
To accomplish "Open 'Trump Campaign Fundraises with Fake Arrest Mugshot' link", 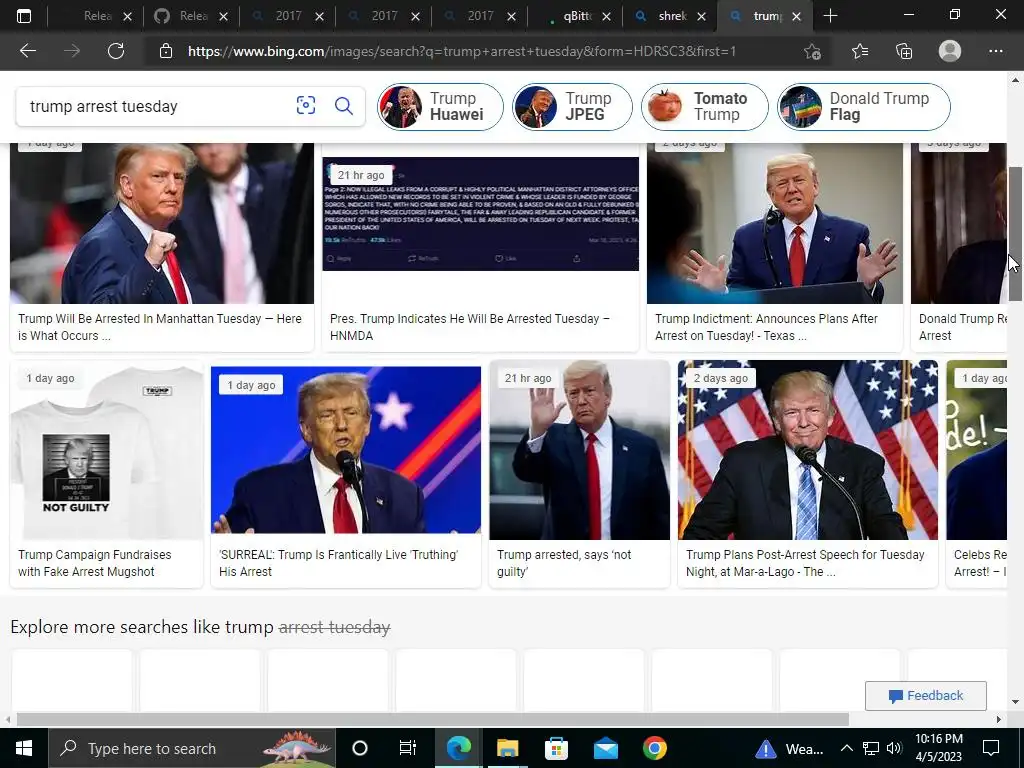I will point(95,563).
